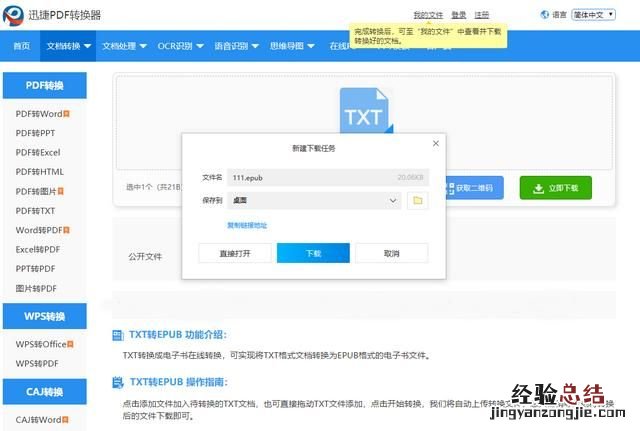Viewport: 640px width, 431px height.
Task: Click the TXT file icon
Action: (x=366, y=111)
